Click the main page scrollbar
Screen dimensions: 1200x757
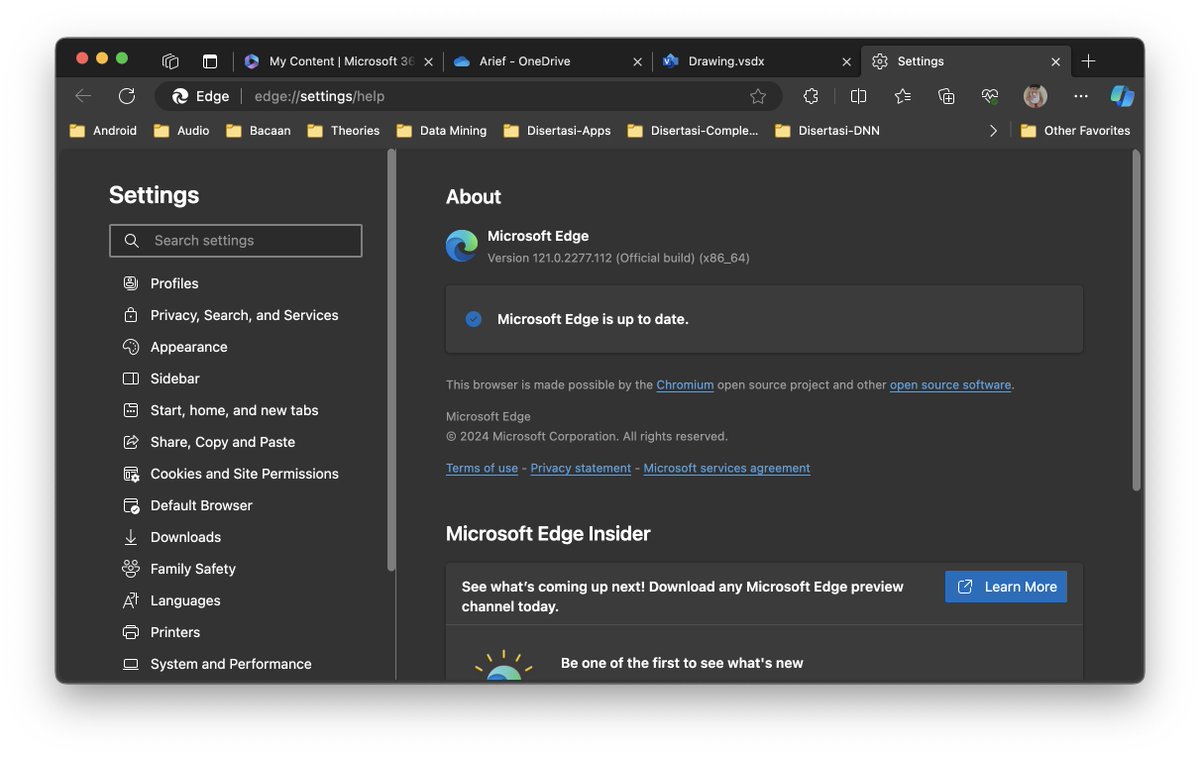pyautogui.click(x=1136, y=320)
